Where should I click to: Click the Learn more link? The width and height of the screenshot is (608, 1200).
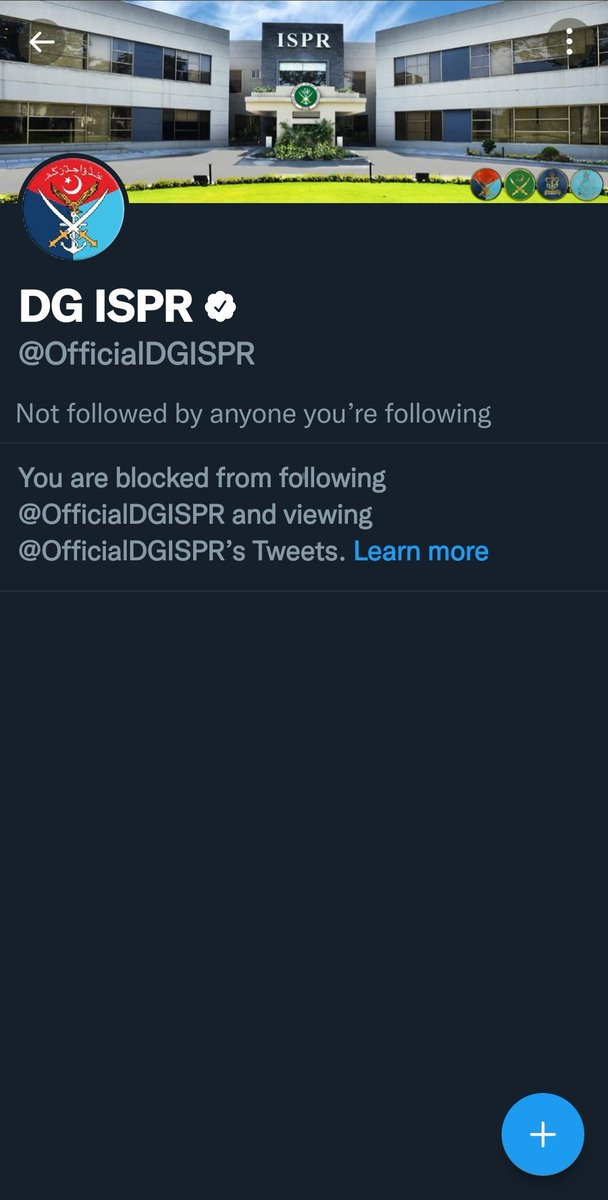coord(421,551)
